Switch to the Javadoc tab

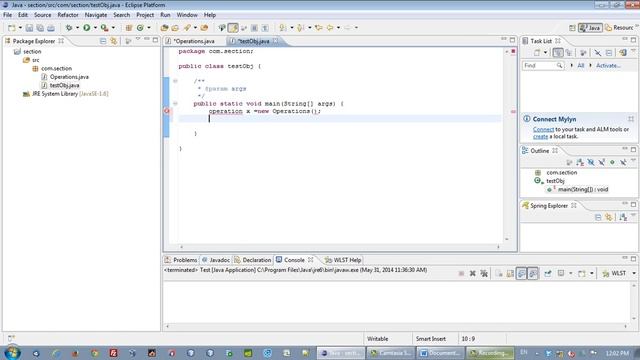[216, 260]
